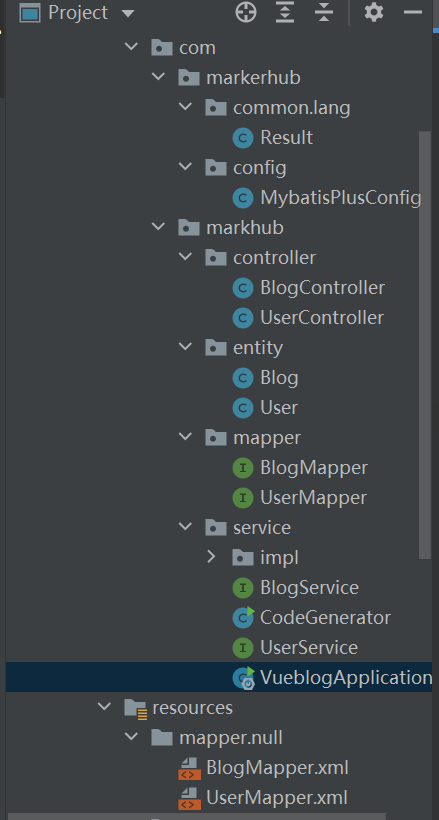This screenshot has height=820, width=439.
Task: Open the Project panel settings gear
Action: (x=374, y=12)
